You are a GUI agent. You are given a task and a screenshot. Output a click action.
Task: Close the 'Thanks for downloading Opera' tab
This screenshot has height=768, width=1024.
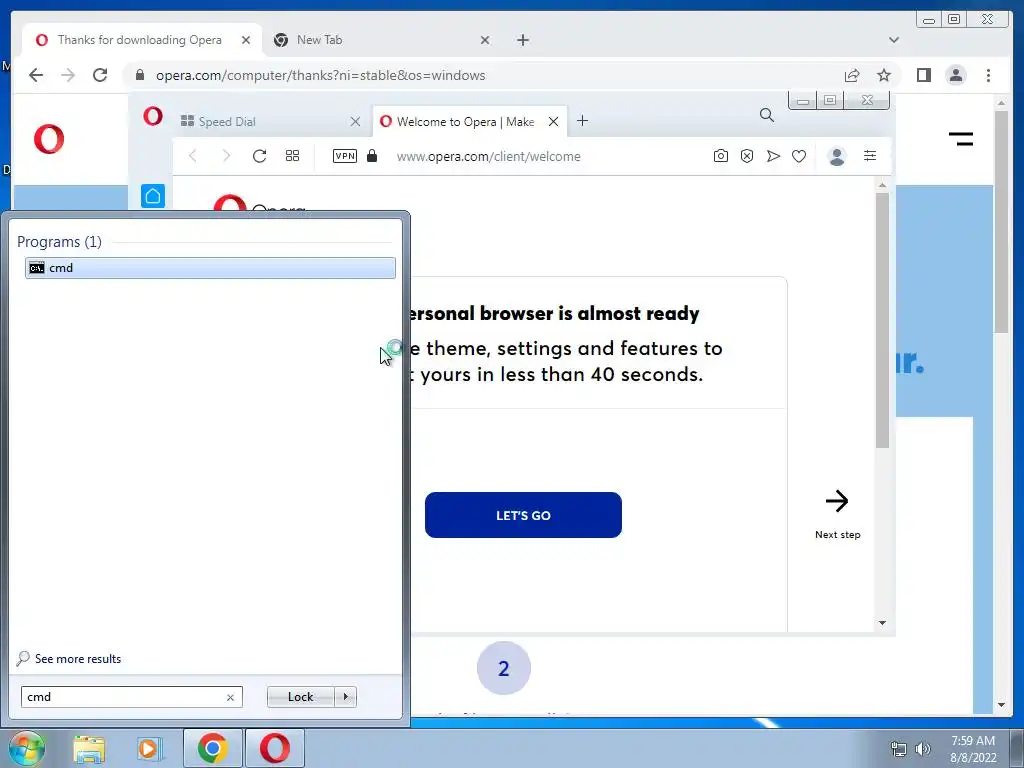coord(246,40)
